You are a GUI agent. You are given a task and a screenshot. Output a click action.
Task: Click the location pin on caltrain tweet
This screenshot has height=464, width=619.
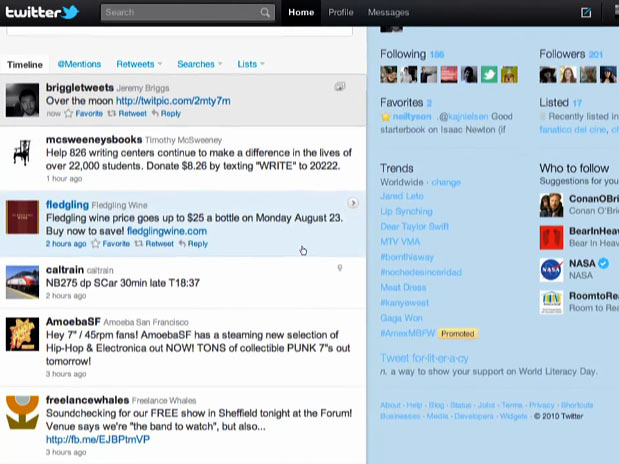(340, 268)
